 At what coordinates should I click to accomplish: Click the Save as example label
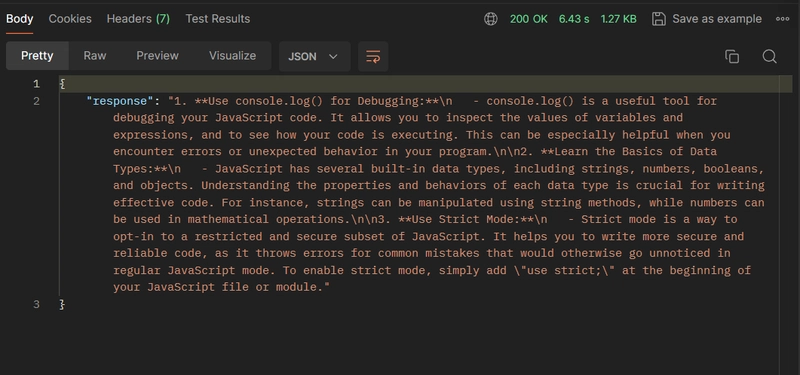(717, 19)
